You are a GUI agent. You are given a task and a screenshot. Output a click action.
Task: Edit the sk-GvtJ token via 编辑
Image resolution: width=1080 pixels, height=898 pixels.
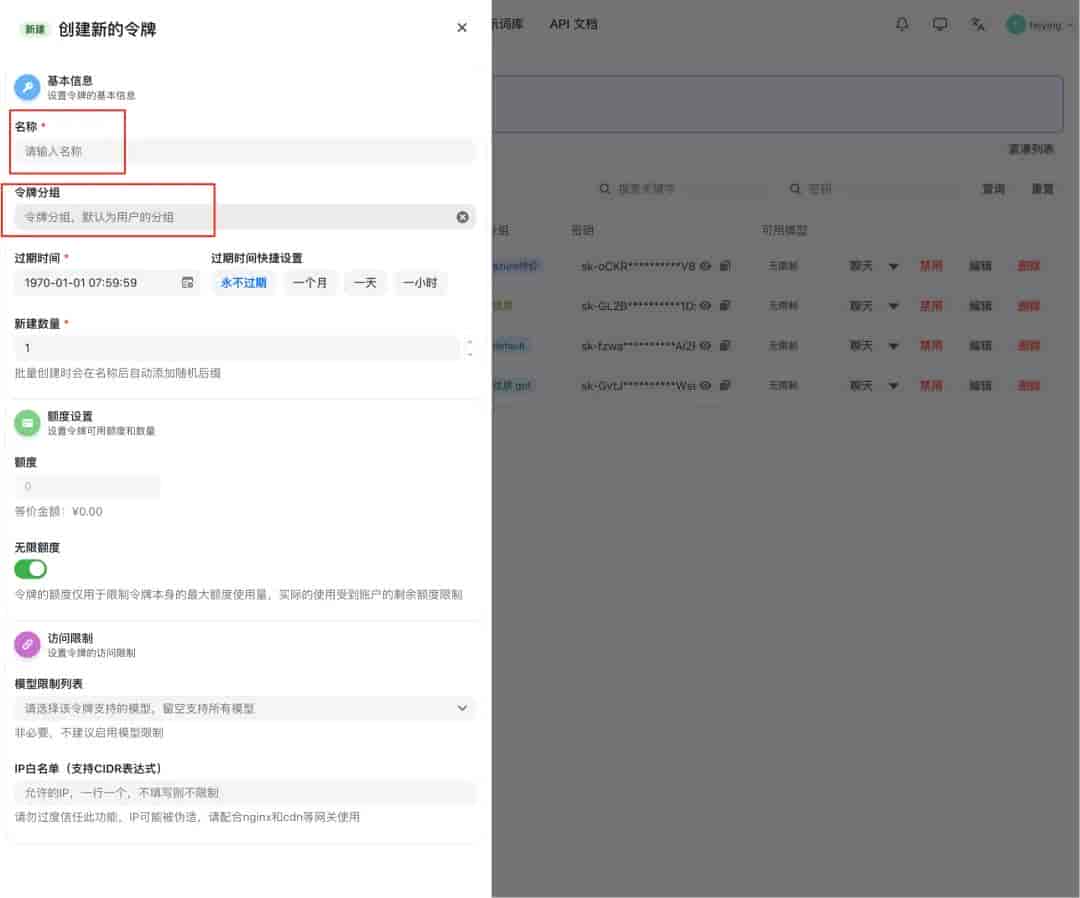(980, 386)
